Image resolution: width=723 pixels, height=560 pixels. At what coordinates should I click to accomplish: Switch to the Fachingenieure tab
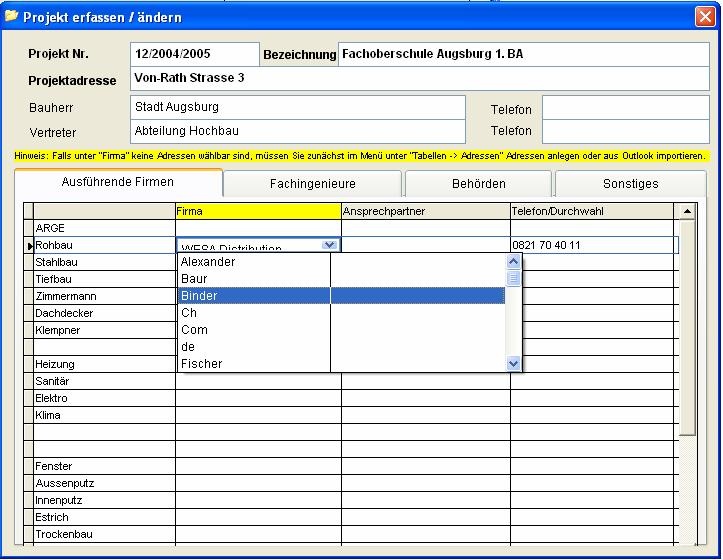(312, 184)
